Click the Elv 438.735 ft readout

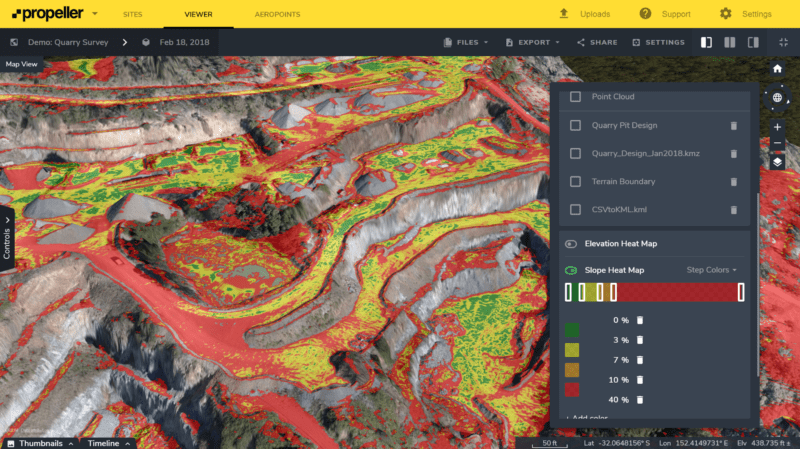click(763, 443)
